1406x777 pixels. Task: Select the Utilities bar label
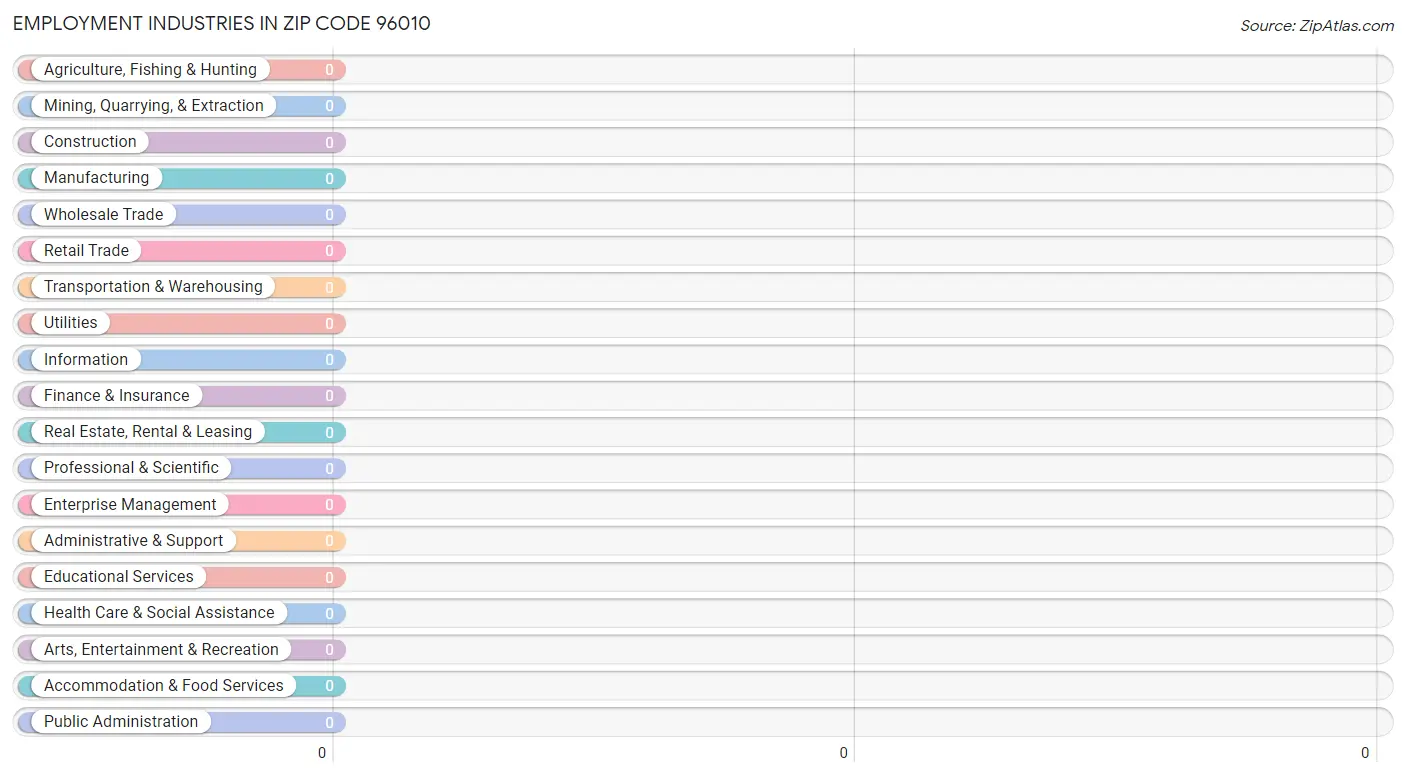(x=71, y=323)
